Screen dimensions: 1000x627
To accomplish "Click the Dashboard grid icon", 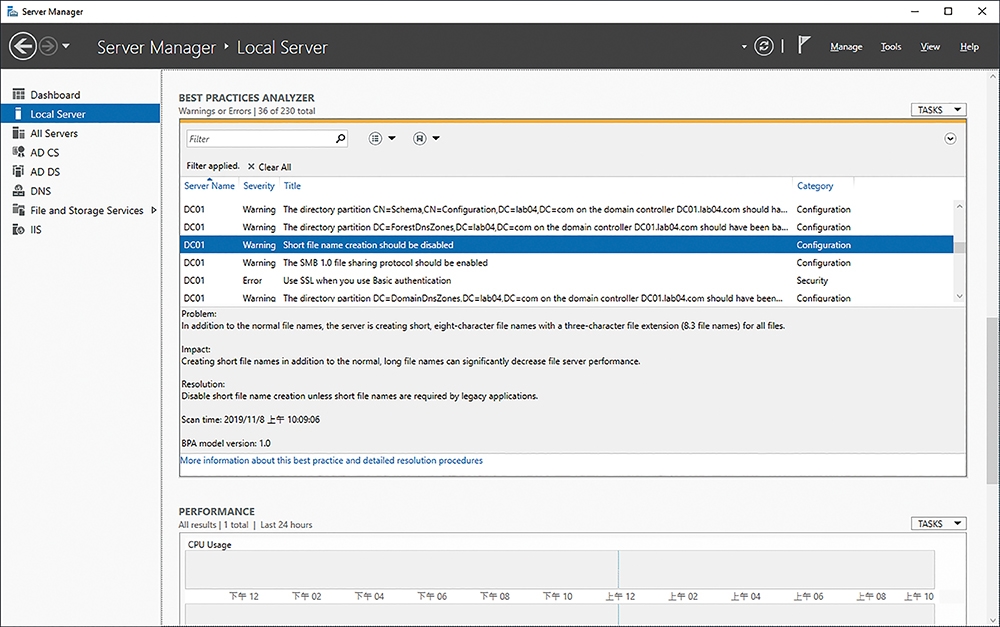I will [18, 94].
